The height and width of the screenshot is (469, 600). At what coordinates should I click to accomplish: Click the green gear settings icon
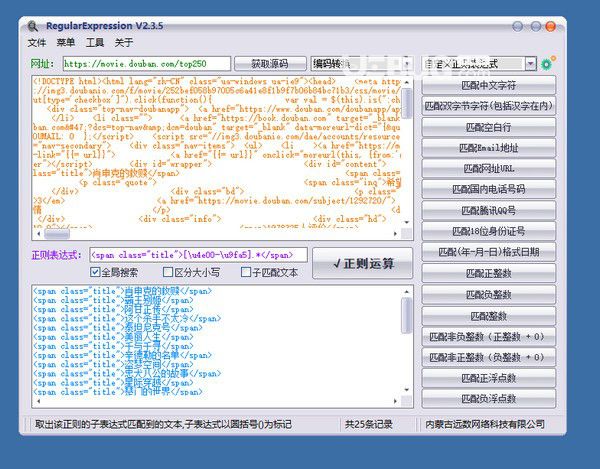547,64
